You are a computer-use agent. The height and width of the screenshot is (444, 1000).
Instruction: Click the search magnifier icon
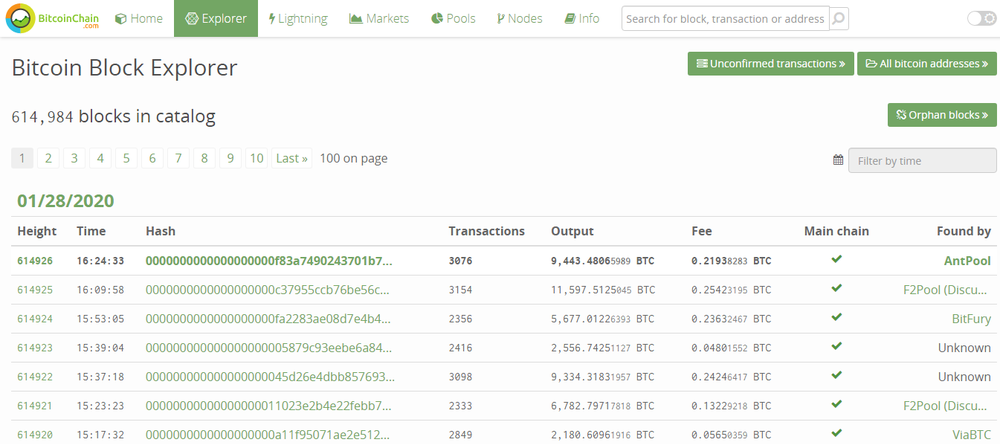click(839, 19)
